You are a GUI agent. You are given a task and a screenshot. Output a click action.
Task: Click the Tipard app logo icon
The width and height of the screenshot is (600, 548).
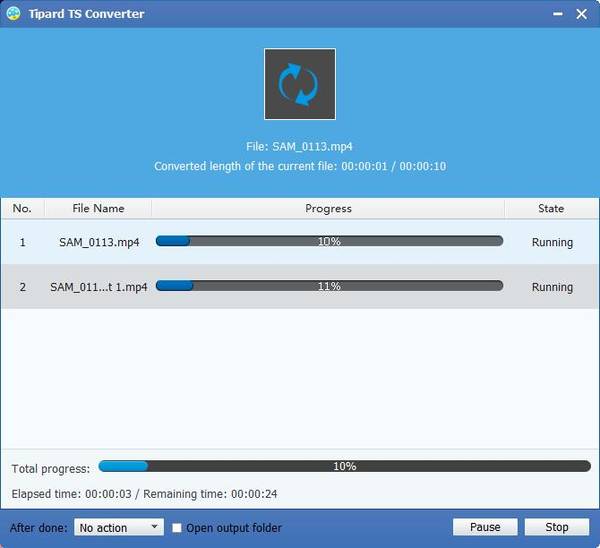(14, 14)
